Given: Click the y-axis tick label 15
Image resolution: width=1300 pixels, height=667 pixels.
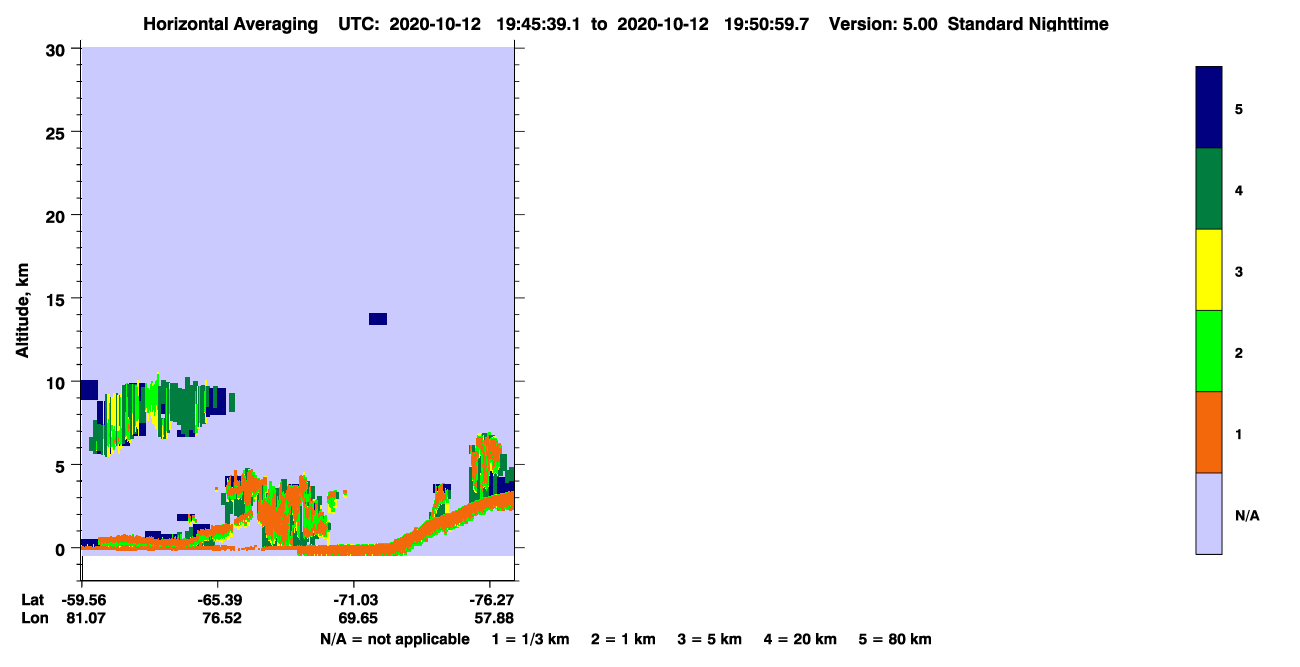Looking at the screenshot, I should [57, 299].
